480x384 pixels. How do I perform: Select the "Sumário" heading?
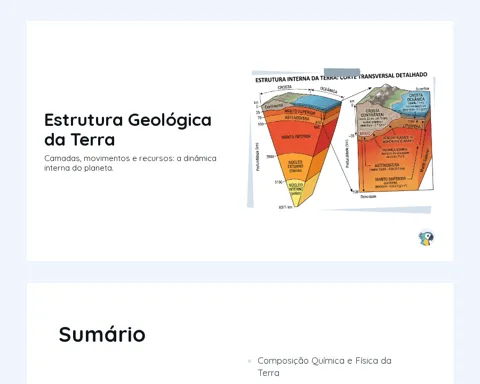tap(102, 334)
